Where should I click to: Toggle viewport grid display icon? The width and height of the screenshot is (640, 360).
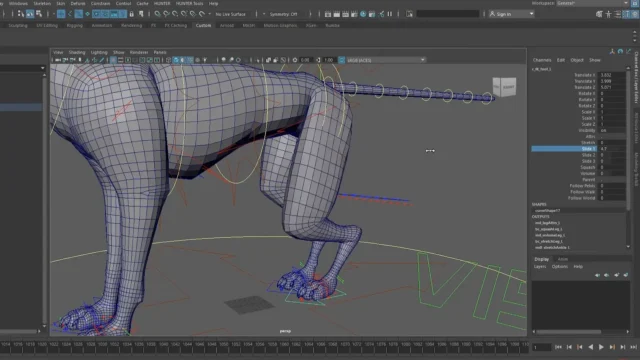point(113,60)
